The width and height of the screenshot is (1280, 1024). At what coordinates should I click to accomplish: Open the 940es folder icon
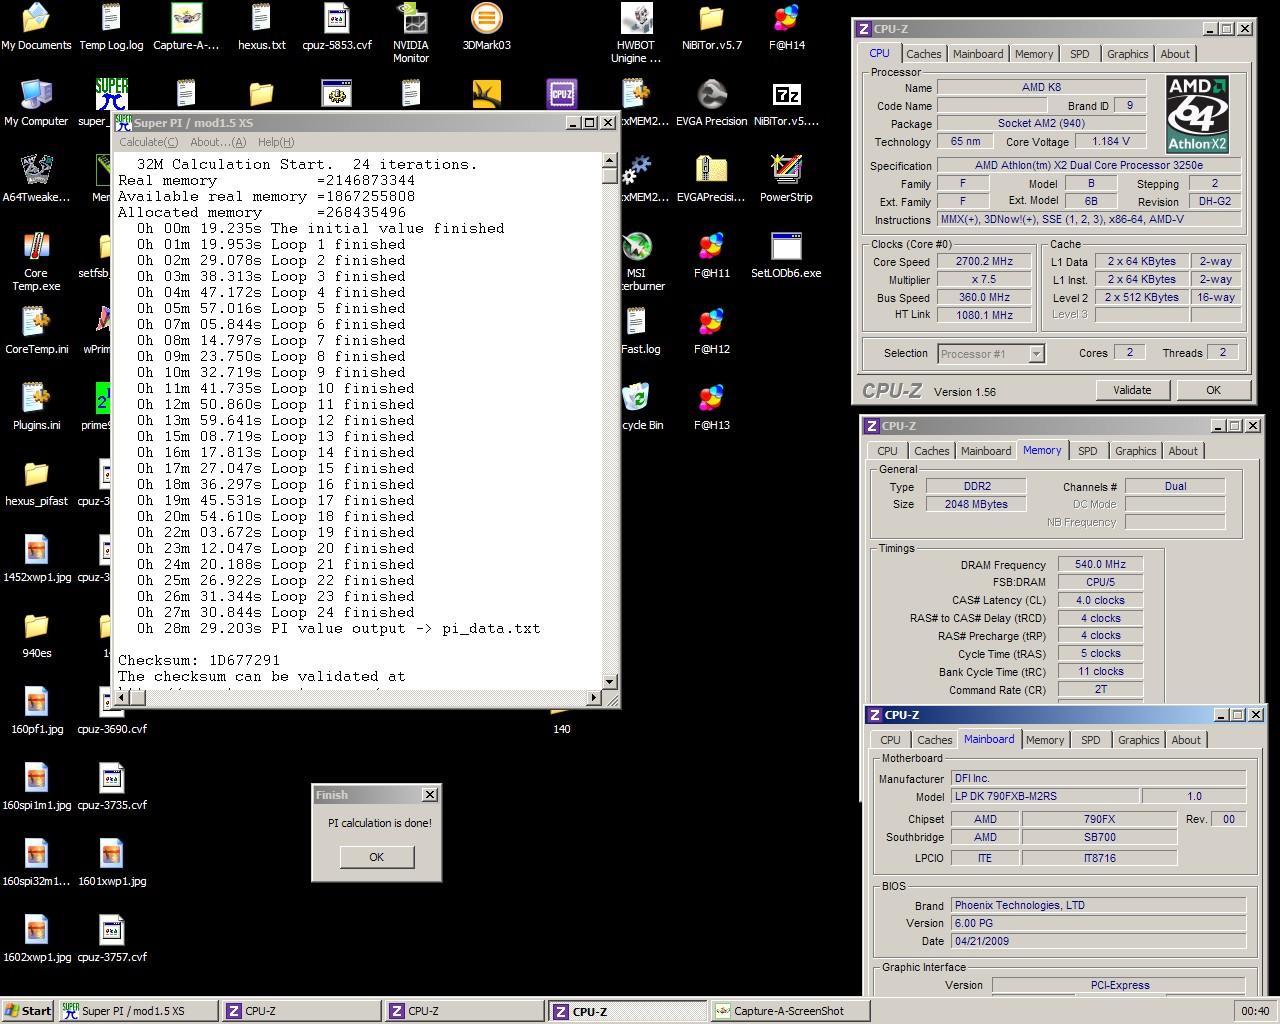(x=36, y=635)
